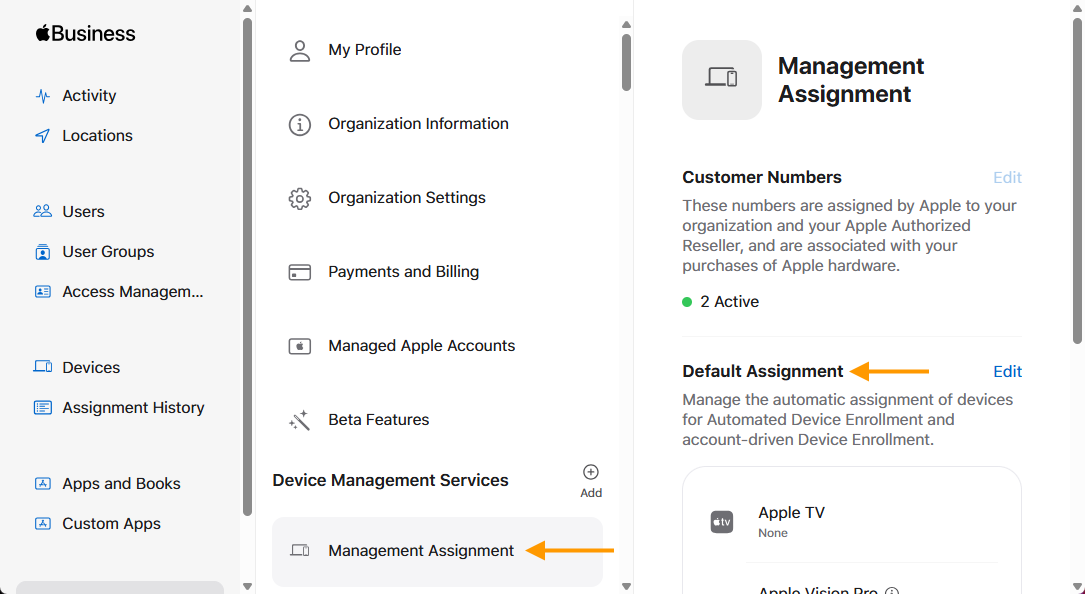This screenshot has height=594, width=1085.
Task: Click the My Profile person icon
Action: pos(300,50)
